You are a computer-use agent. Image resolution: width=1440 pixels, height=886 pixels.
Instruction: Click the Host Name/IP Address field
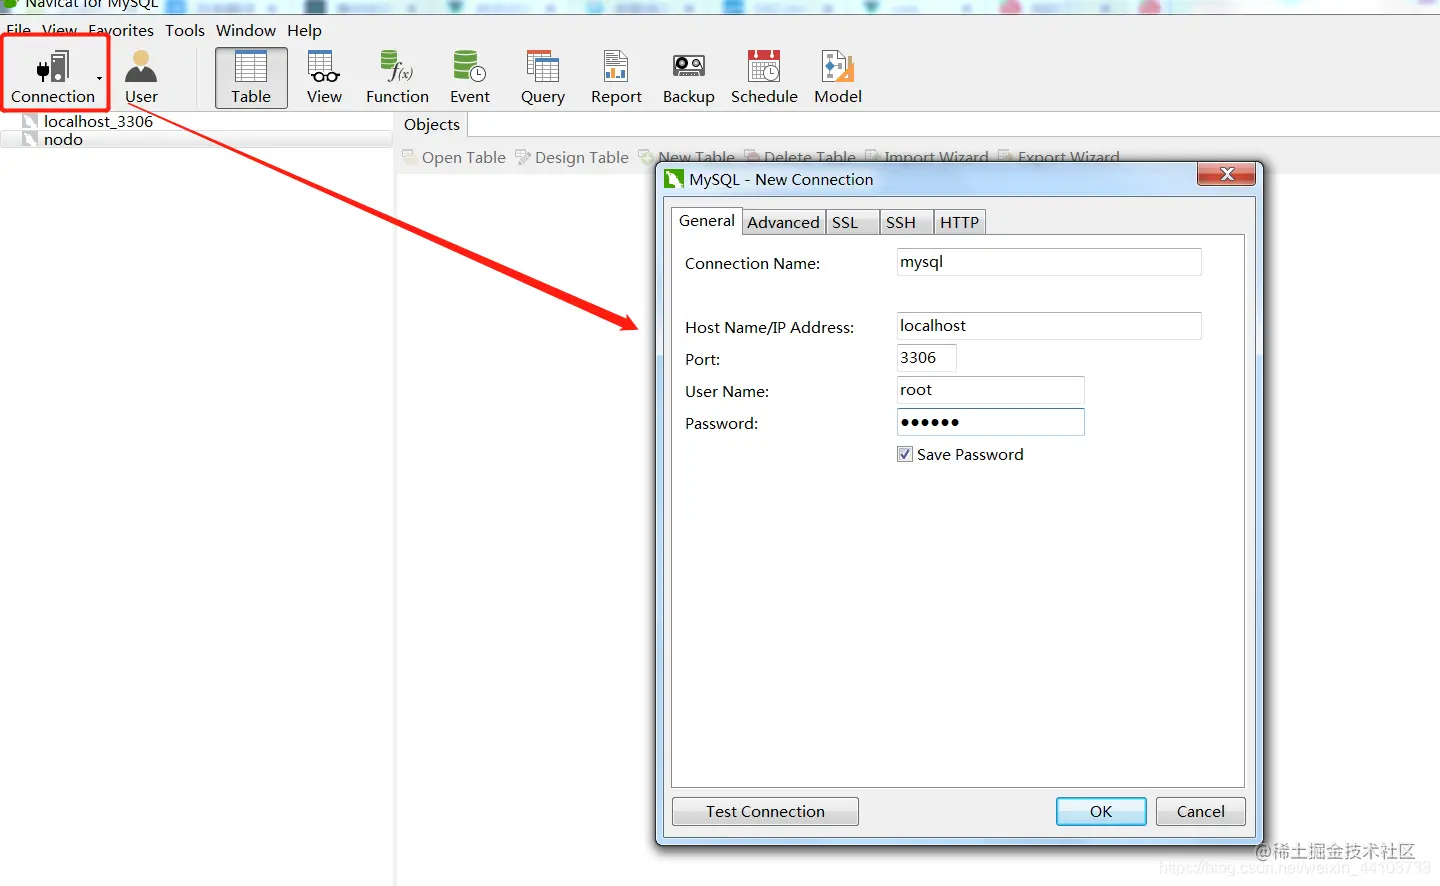[1049, 326]
